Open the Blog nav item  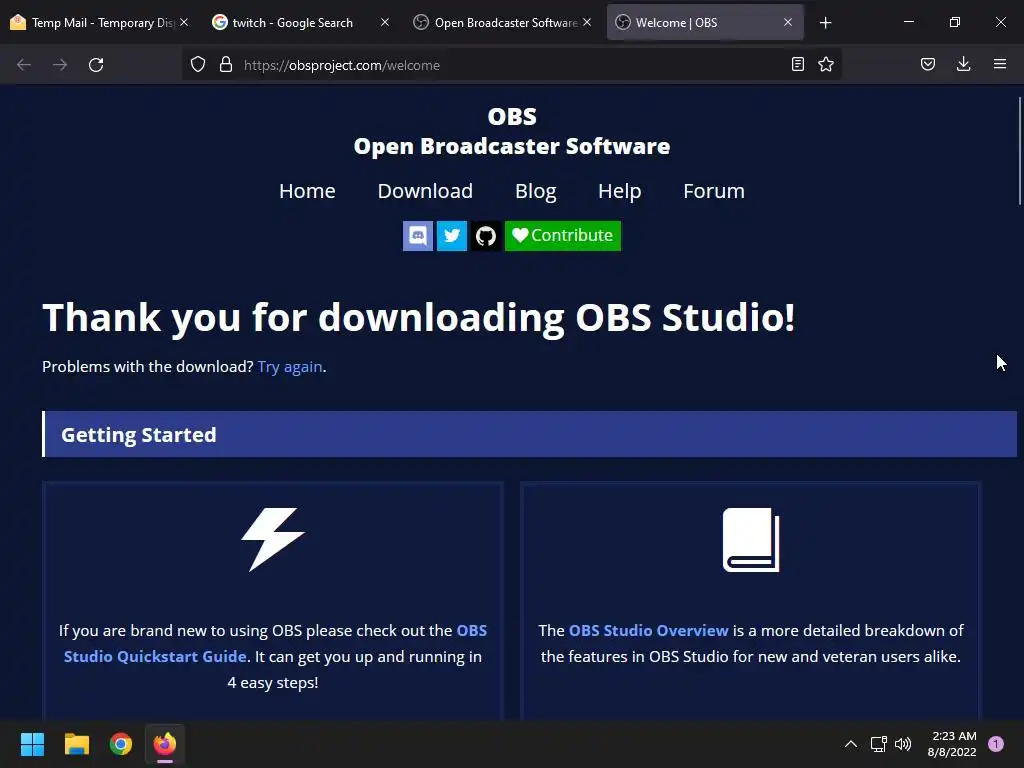pos(536,191)
